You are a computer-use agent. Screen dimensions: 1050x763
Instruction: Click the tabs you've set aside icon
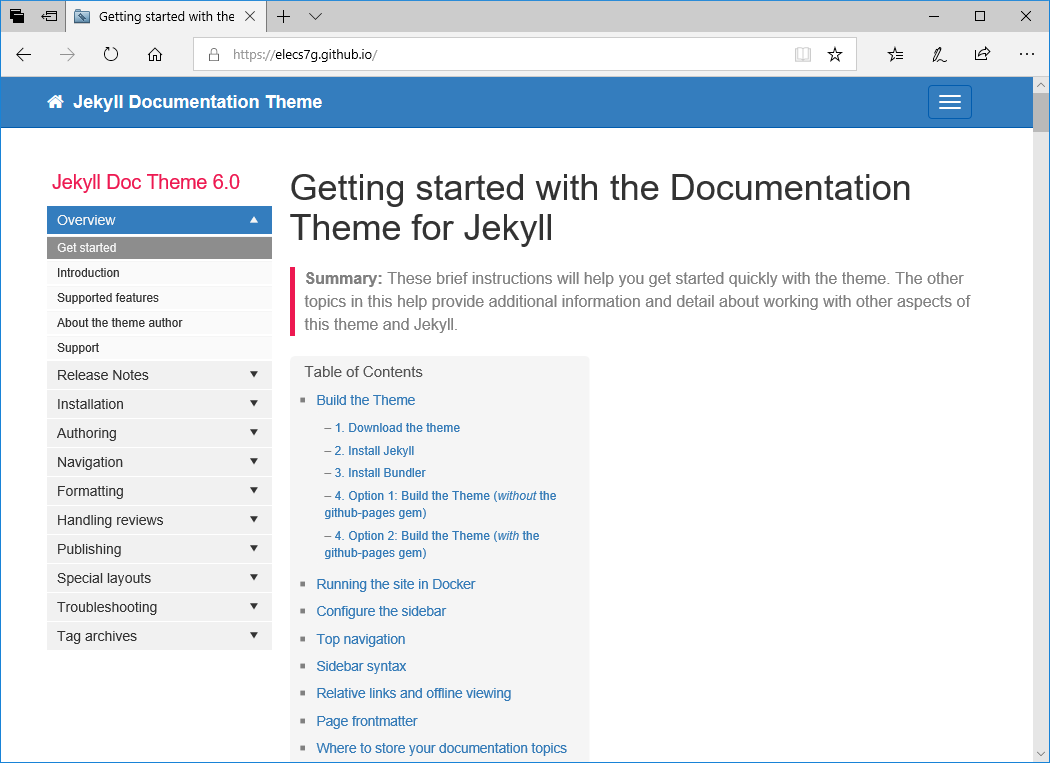coord(17,16)
